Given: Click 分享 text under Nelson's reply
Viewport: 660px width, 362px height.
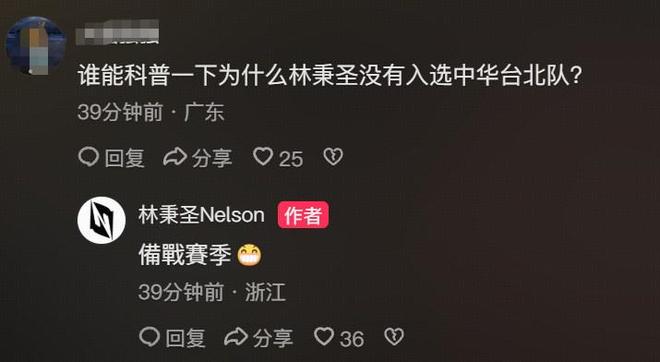Looking at the screenshot, I should (x=273, y=338).
